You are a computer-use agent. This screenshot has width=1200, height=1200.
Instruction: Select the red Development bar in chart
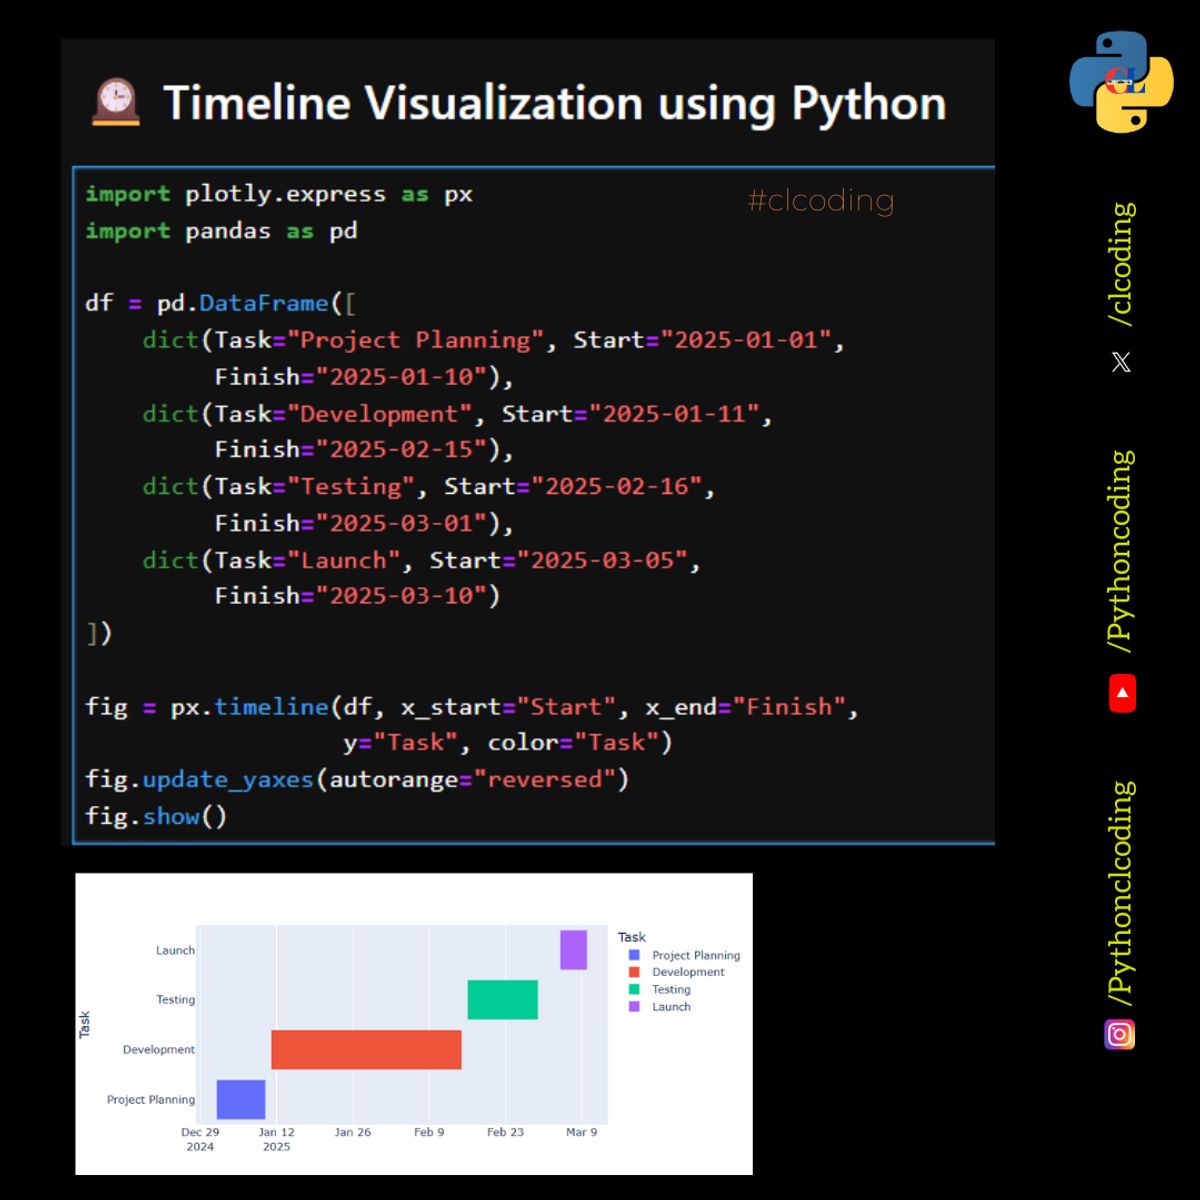[x=366, y=1049]
